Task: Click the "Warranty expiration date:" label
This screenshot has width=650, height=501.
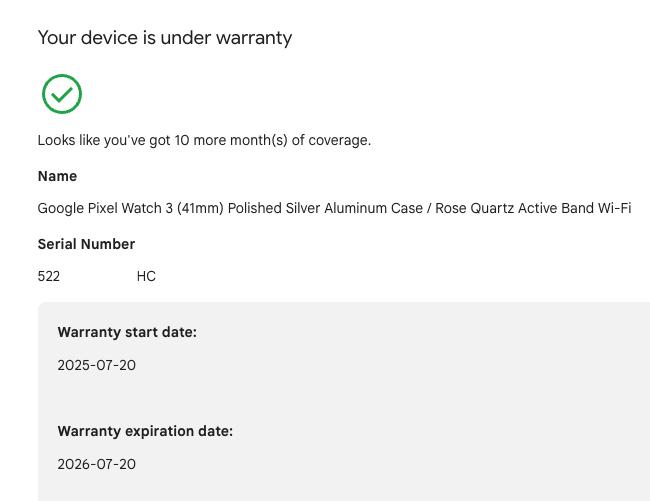Action: (x=145, y=431)
